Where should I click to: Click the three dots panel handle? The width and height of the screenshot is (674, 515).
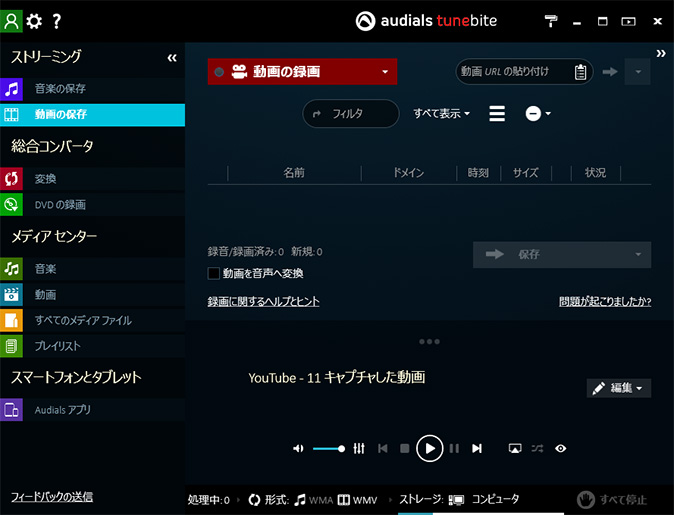429,341
